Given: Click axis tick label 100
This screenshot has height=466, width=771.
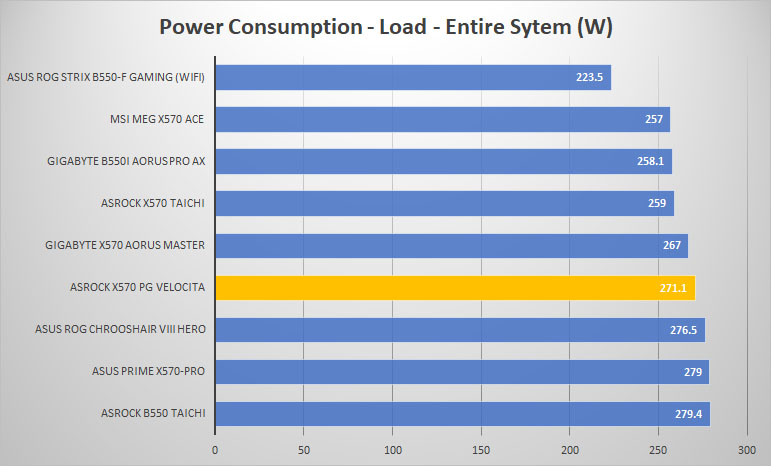Looking at the screenshot, I should pyautogui.click(x=392, y=450).
